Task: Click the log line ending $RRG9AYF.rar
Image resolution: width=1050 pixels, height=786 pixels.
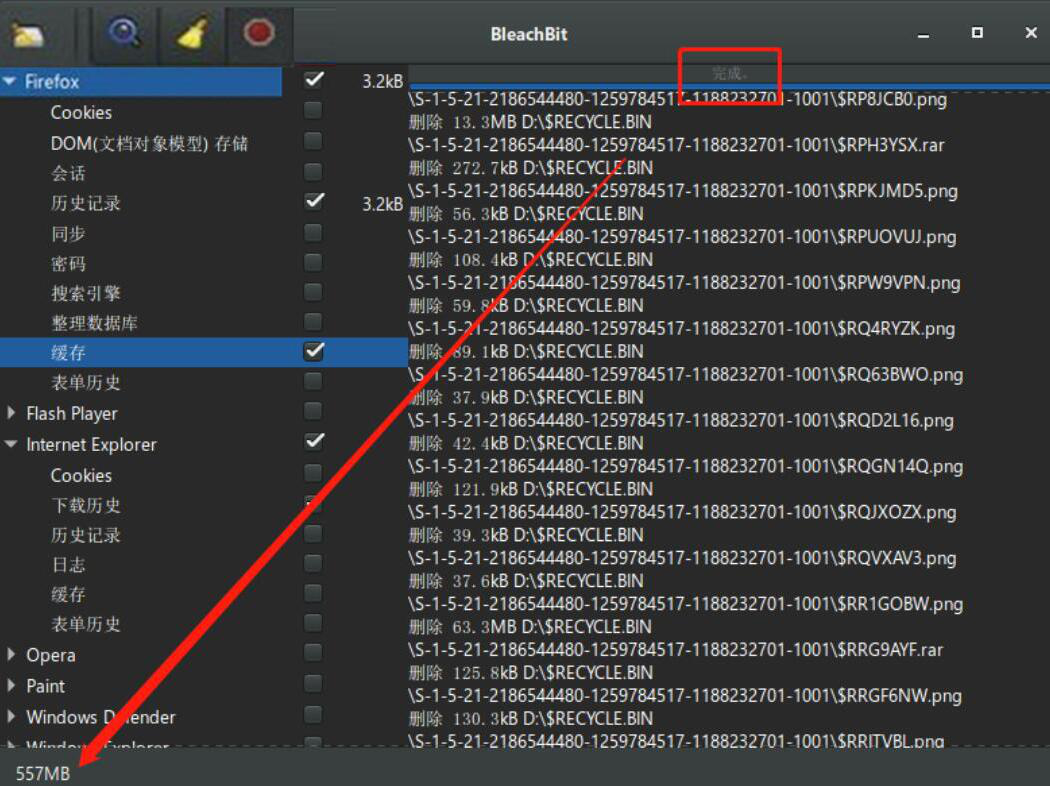Action: pos(676,649)
